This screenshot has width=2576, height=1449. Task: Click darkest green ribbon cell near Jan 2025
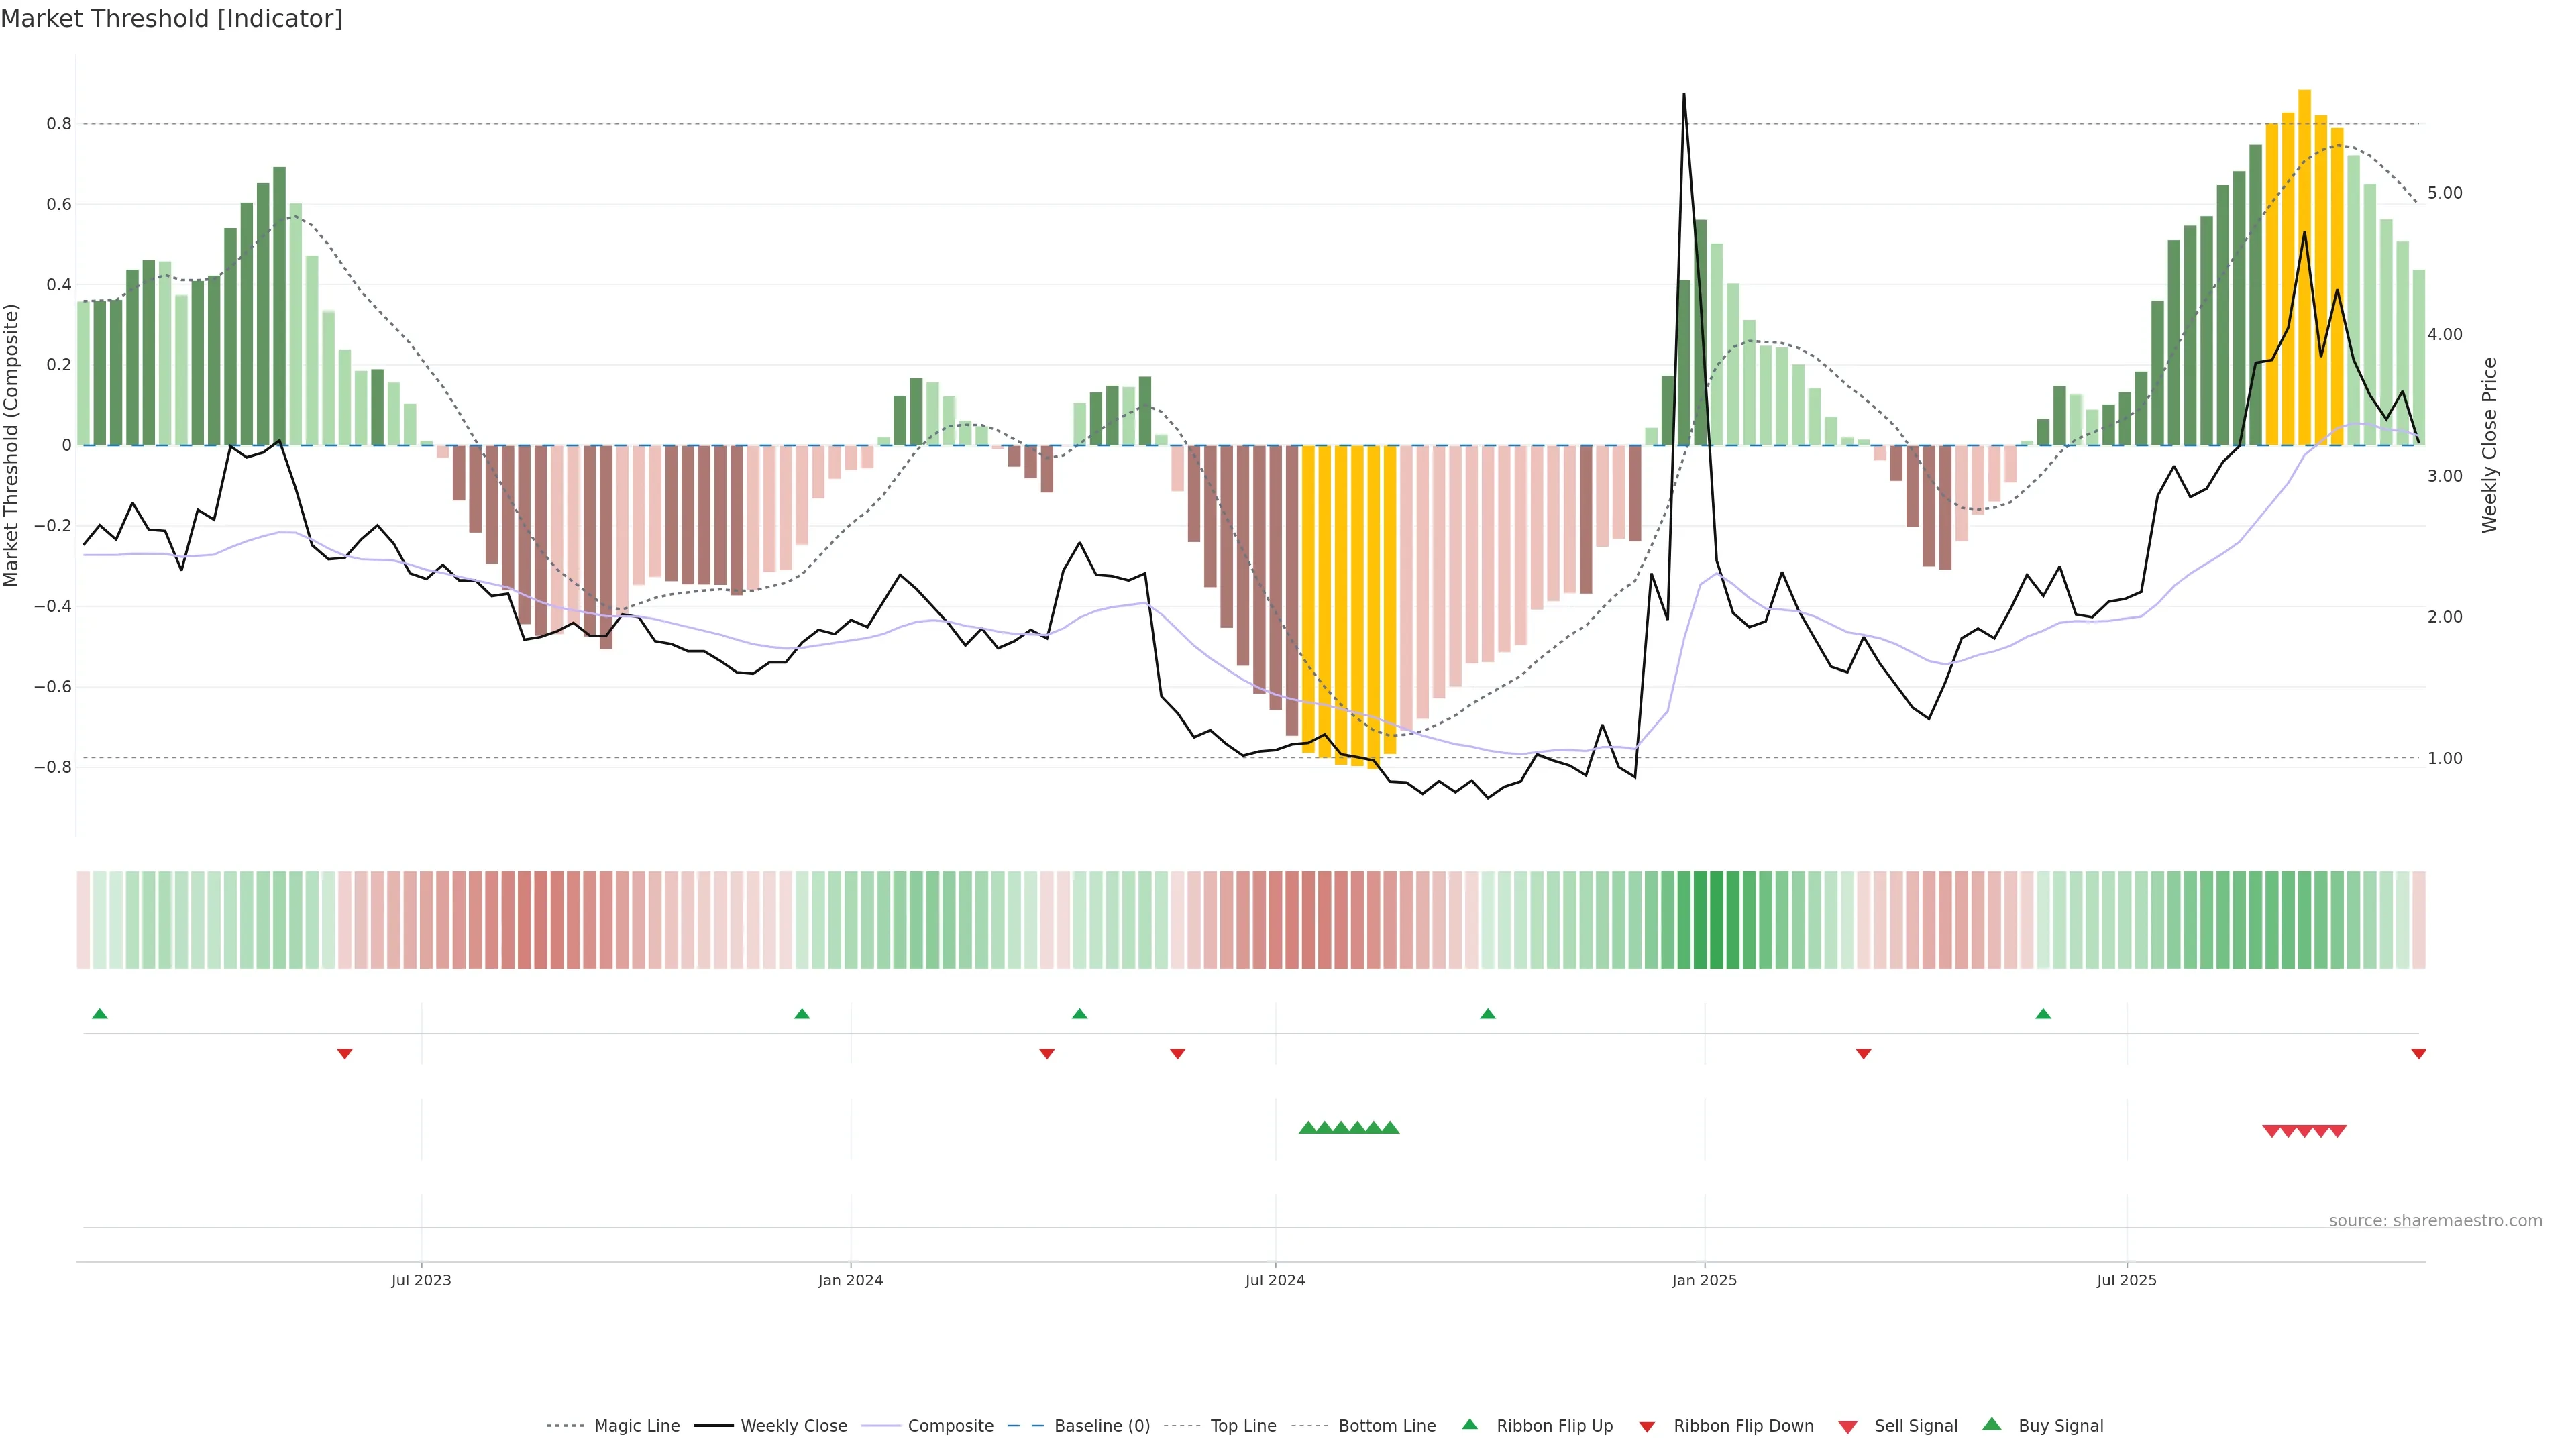point(1716,920)
